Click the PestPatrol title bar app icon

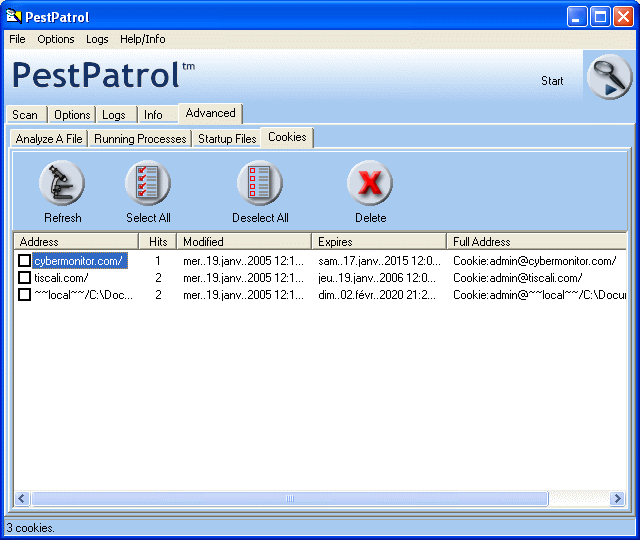[13, 17]
